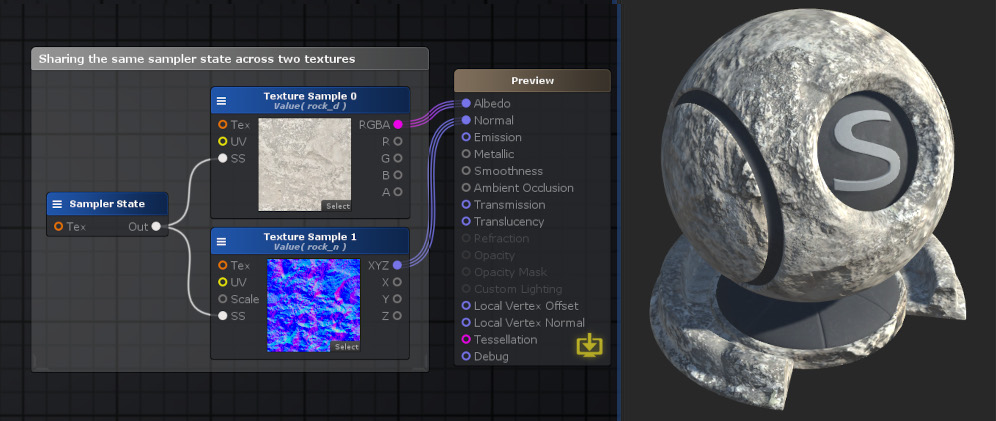
Task: Click the SS input port on Texture Sample 0
Action: pos(222,159)
